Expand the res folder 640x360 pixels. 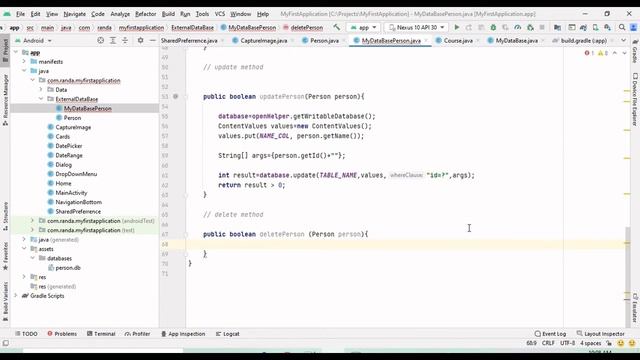coord(24,277)
